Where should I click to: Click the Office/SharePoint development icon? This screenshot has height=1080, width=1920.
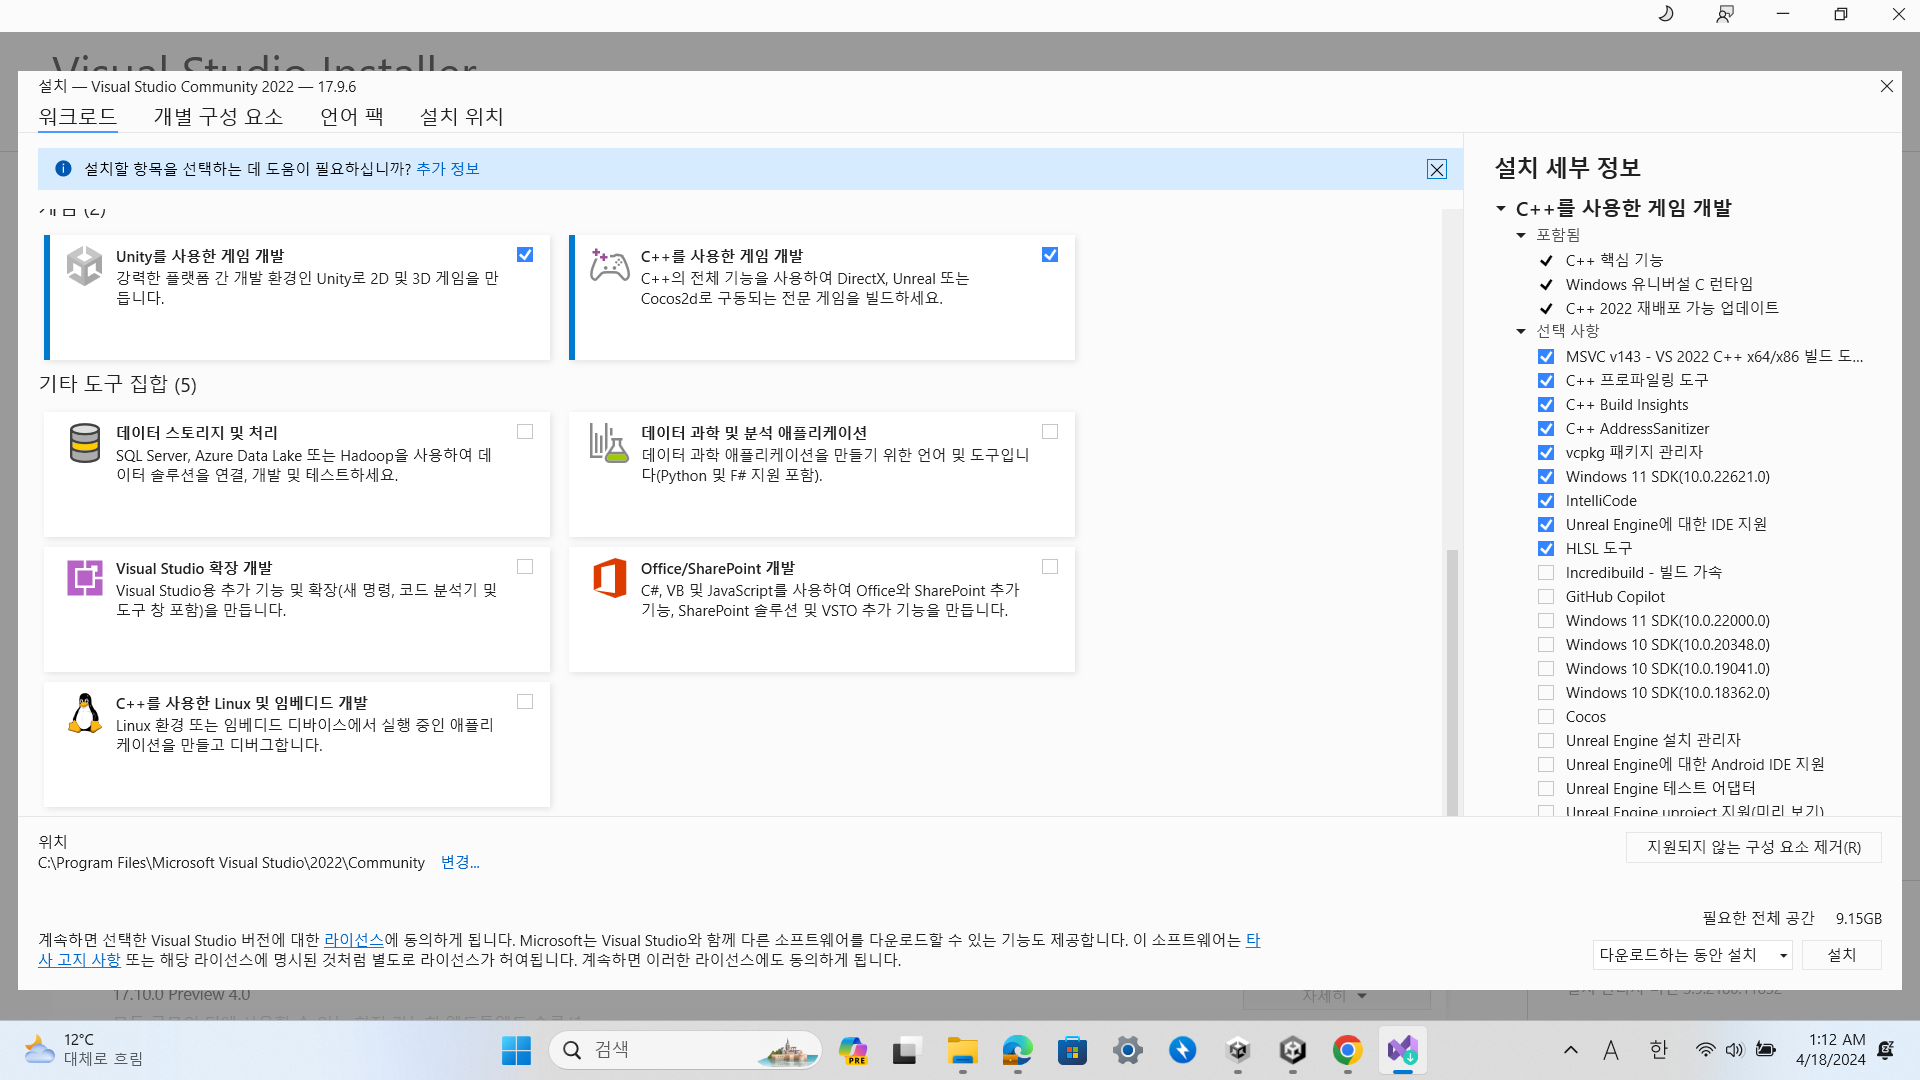point(609,578)
